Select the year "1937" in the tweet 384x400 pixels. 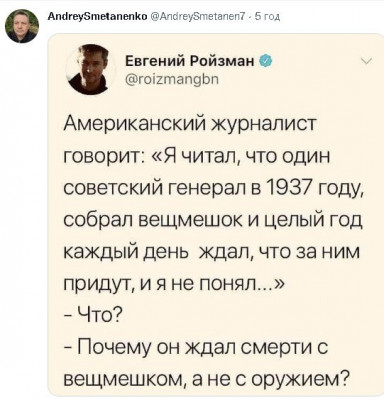point(293,189)
